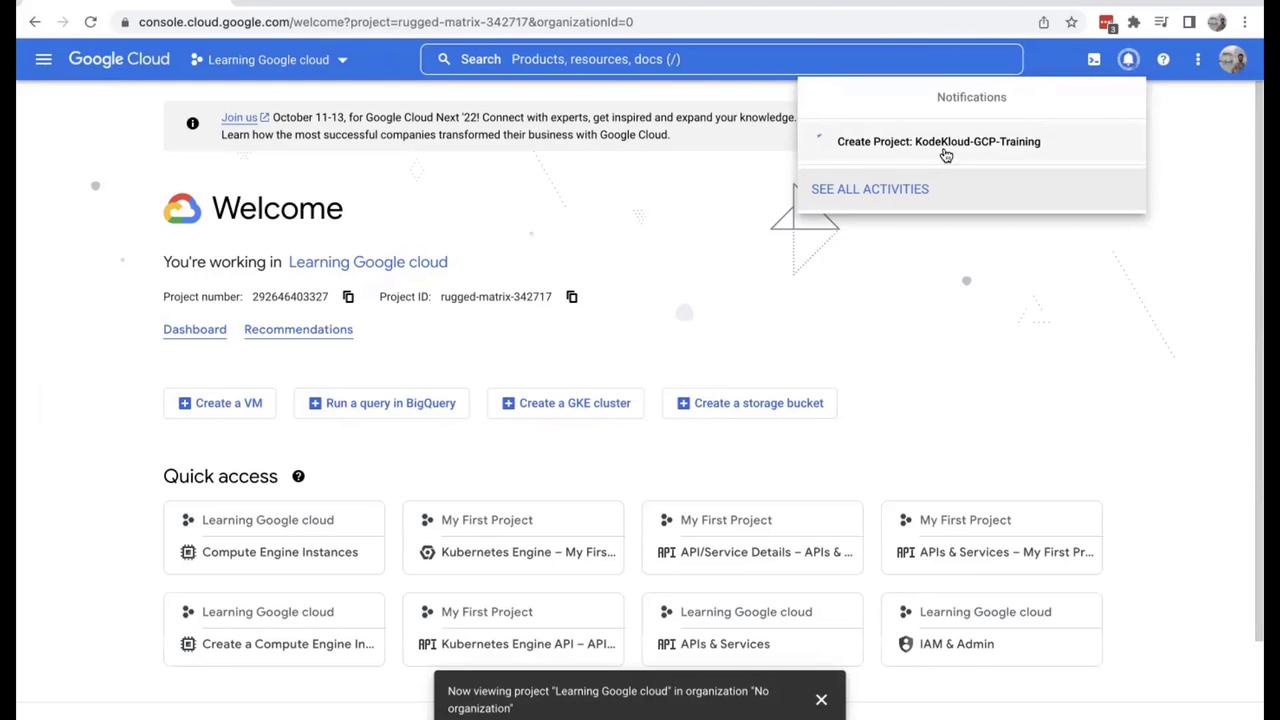Open the Chrome three-dot menu
This screenshot has height=720, width=1280.
1245,22
